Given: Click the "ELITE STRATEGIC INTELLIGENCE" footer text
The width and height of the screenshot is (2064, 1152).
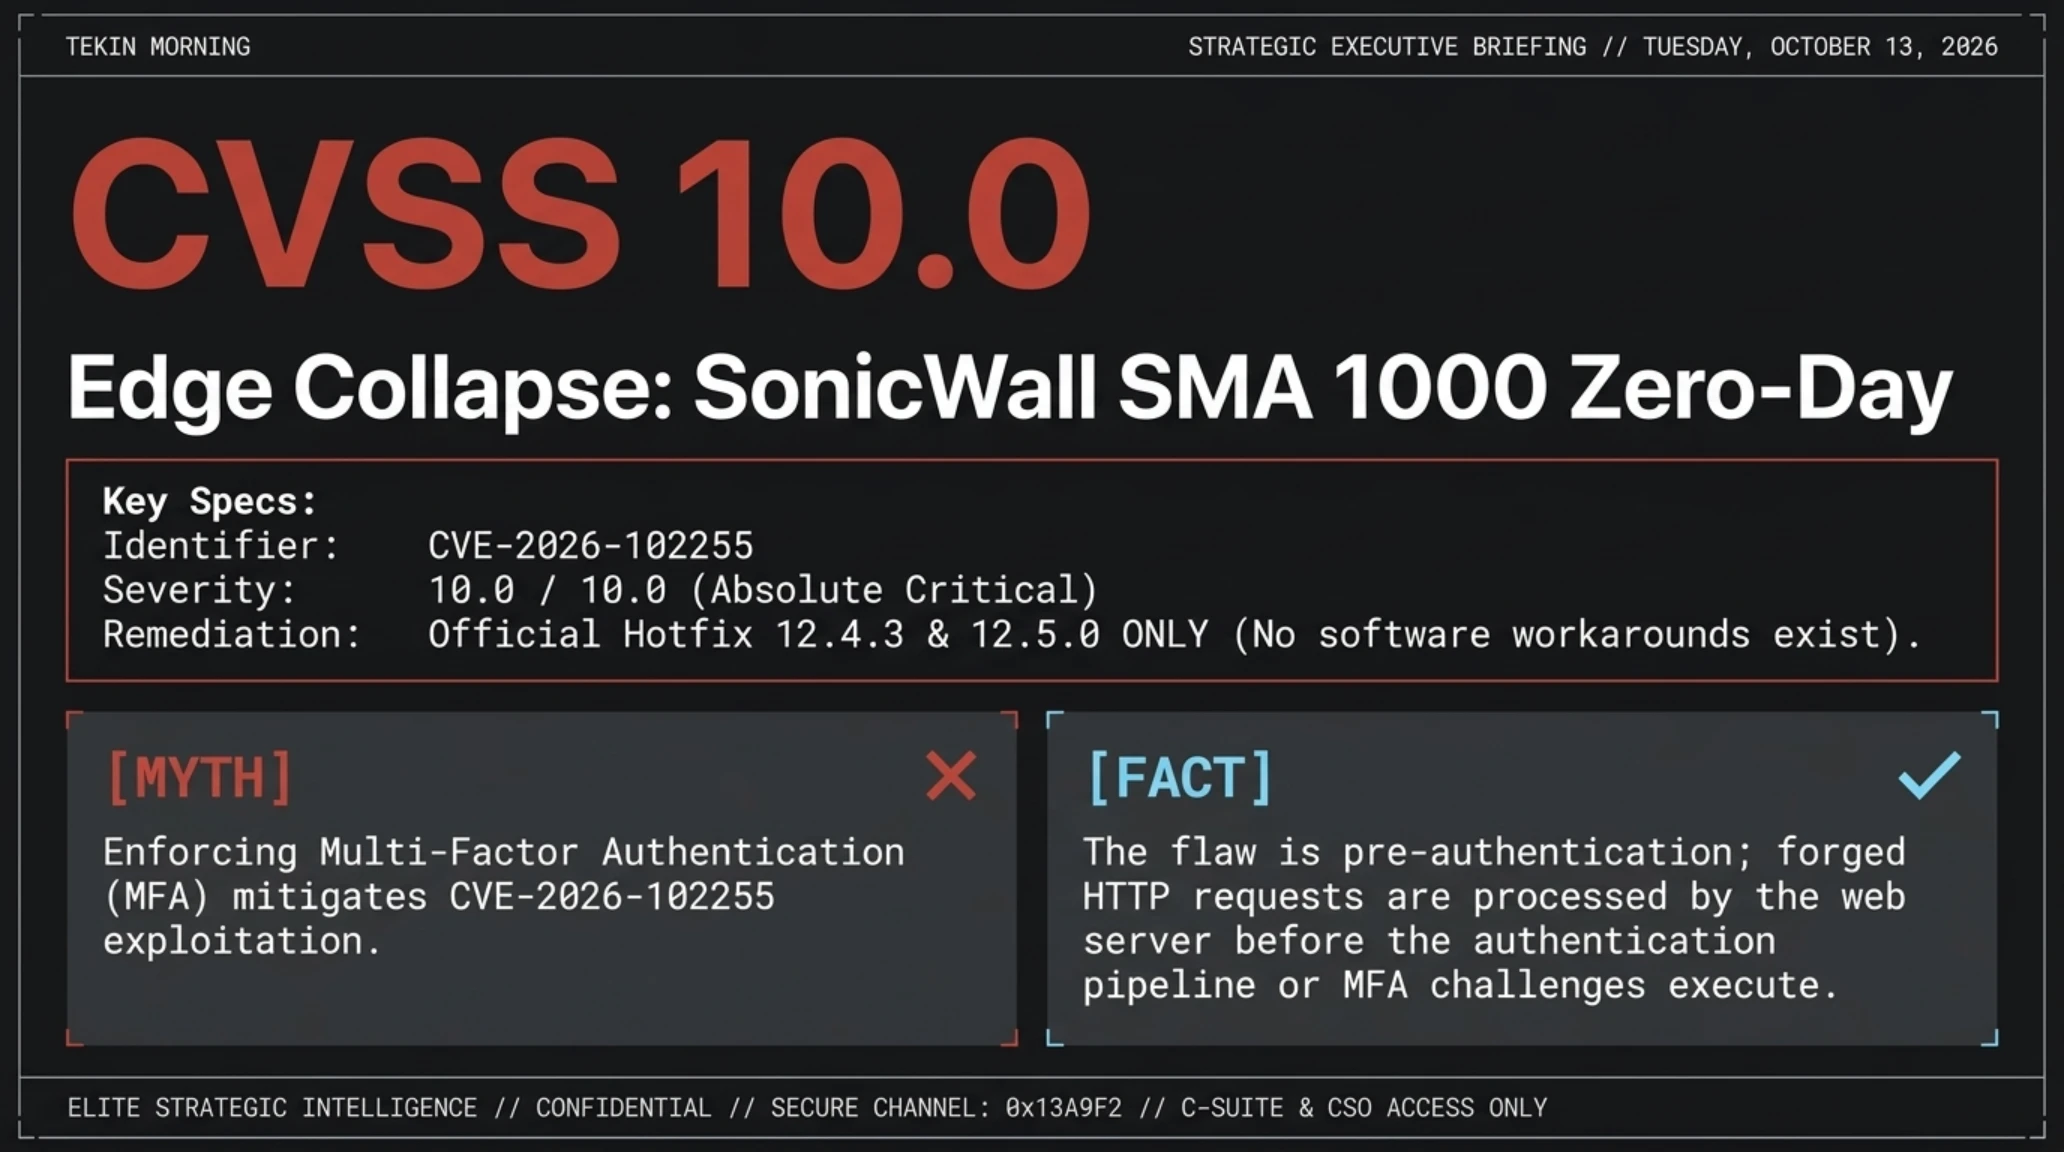Looking at the screenshot, I should [272, 1108].
